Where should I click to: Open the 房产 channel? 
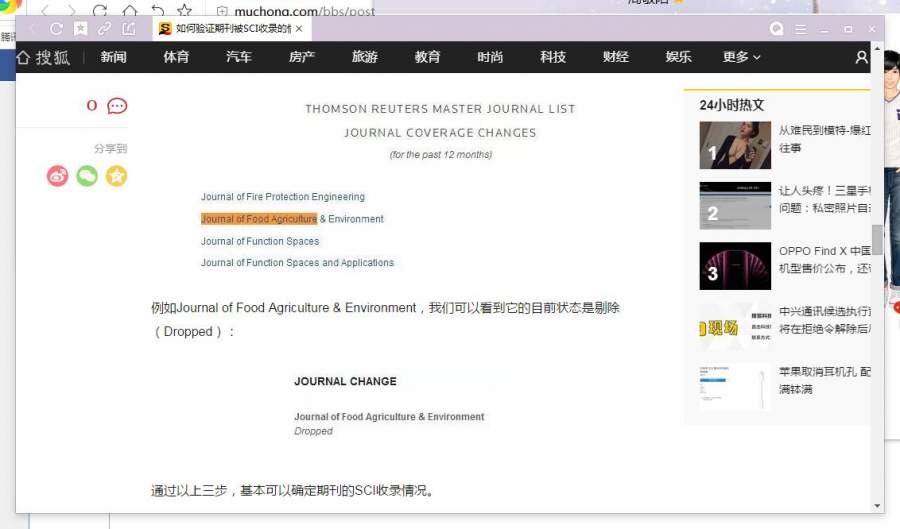coord(301,57)
